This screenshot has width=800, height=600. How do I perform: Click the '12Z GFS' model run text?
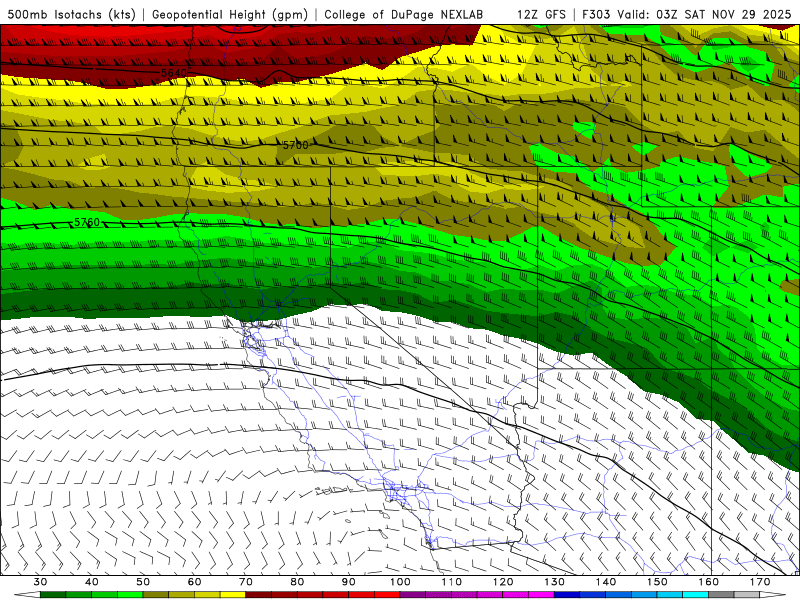click(541, 14)
